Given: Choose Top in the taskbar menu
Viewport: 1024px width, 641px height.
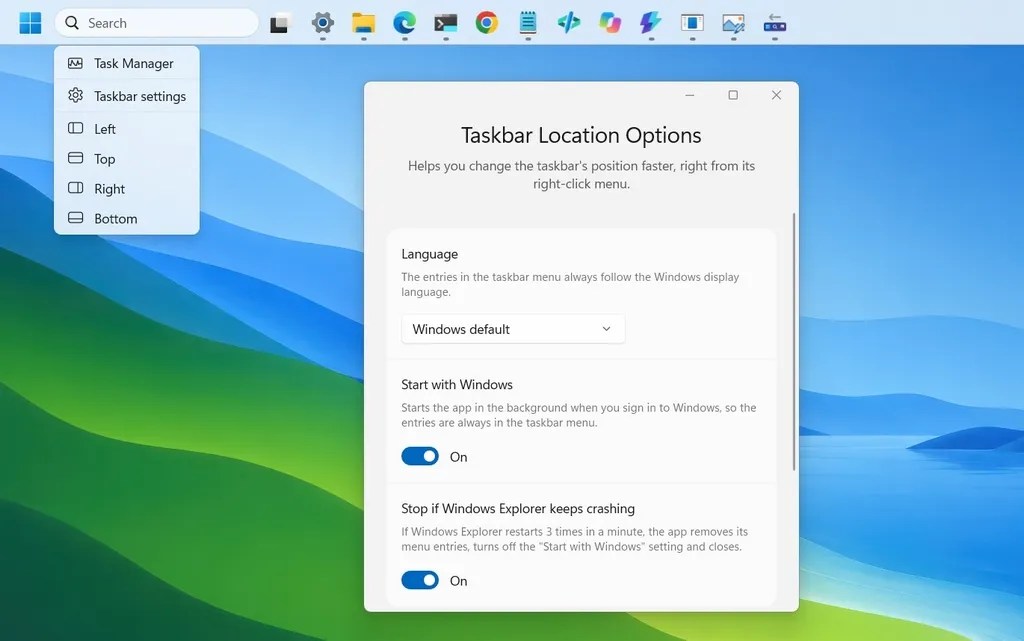Looking at the screenshot, I should (x=127, y=159).
